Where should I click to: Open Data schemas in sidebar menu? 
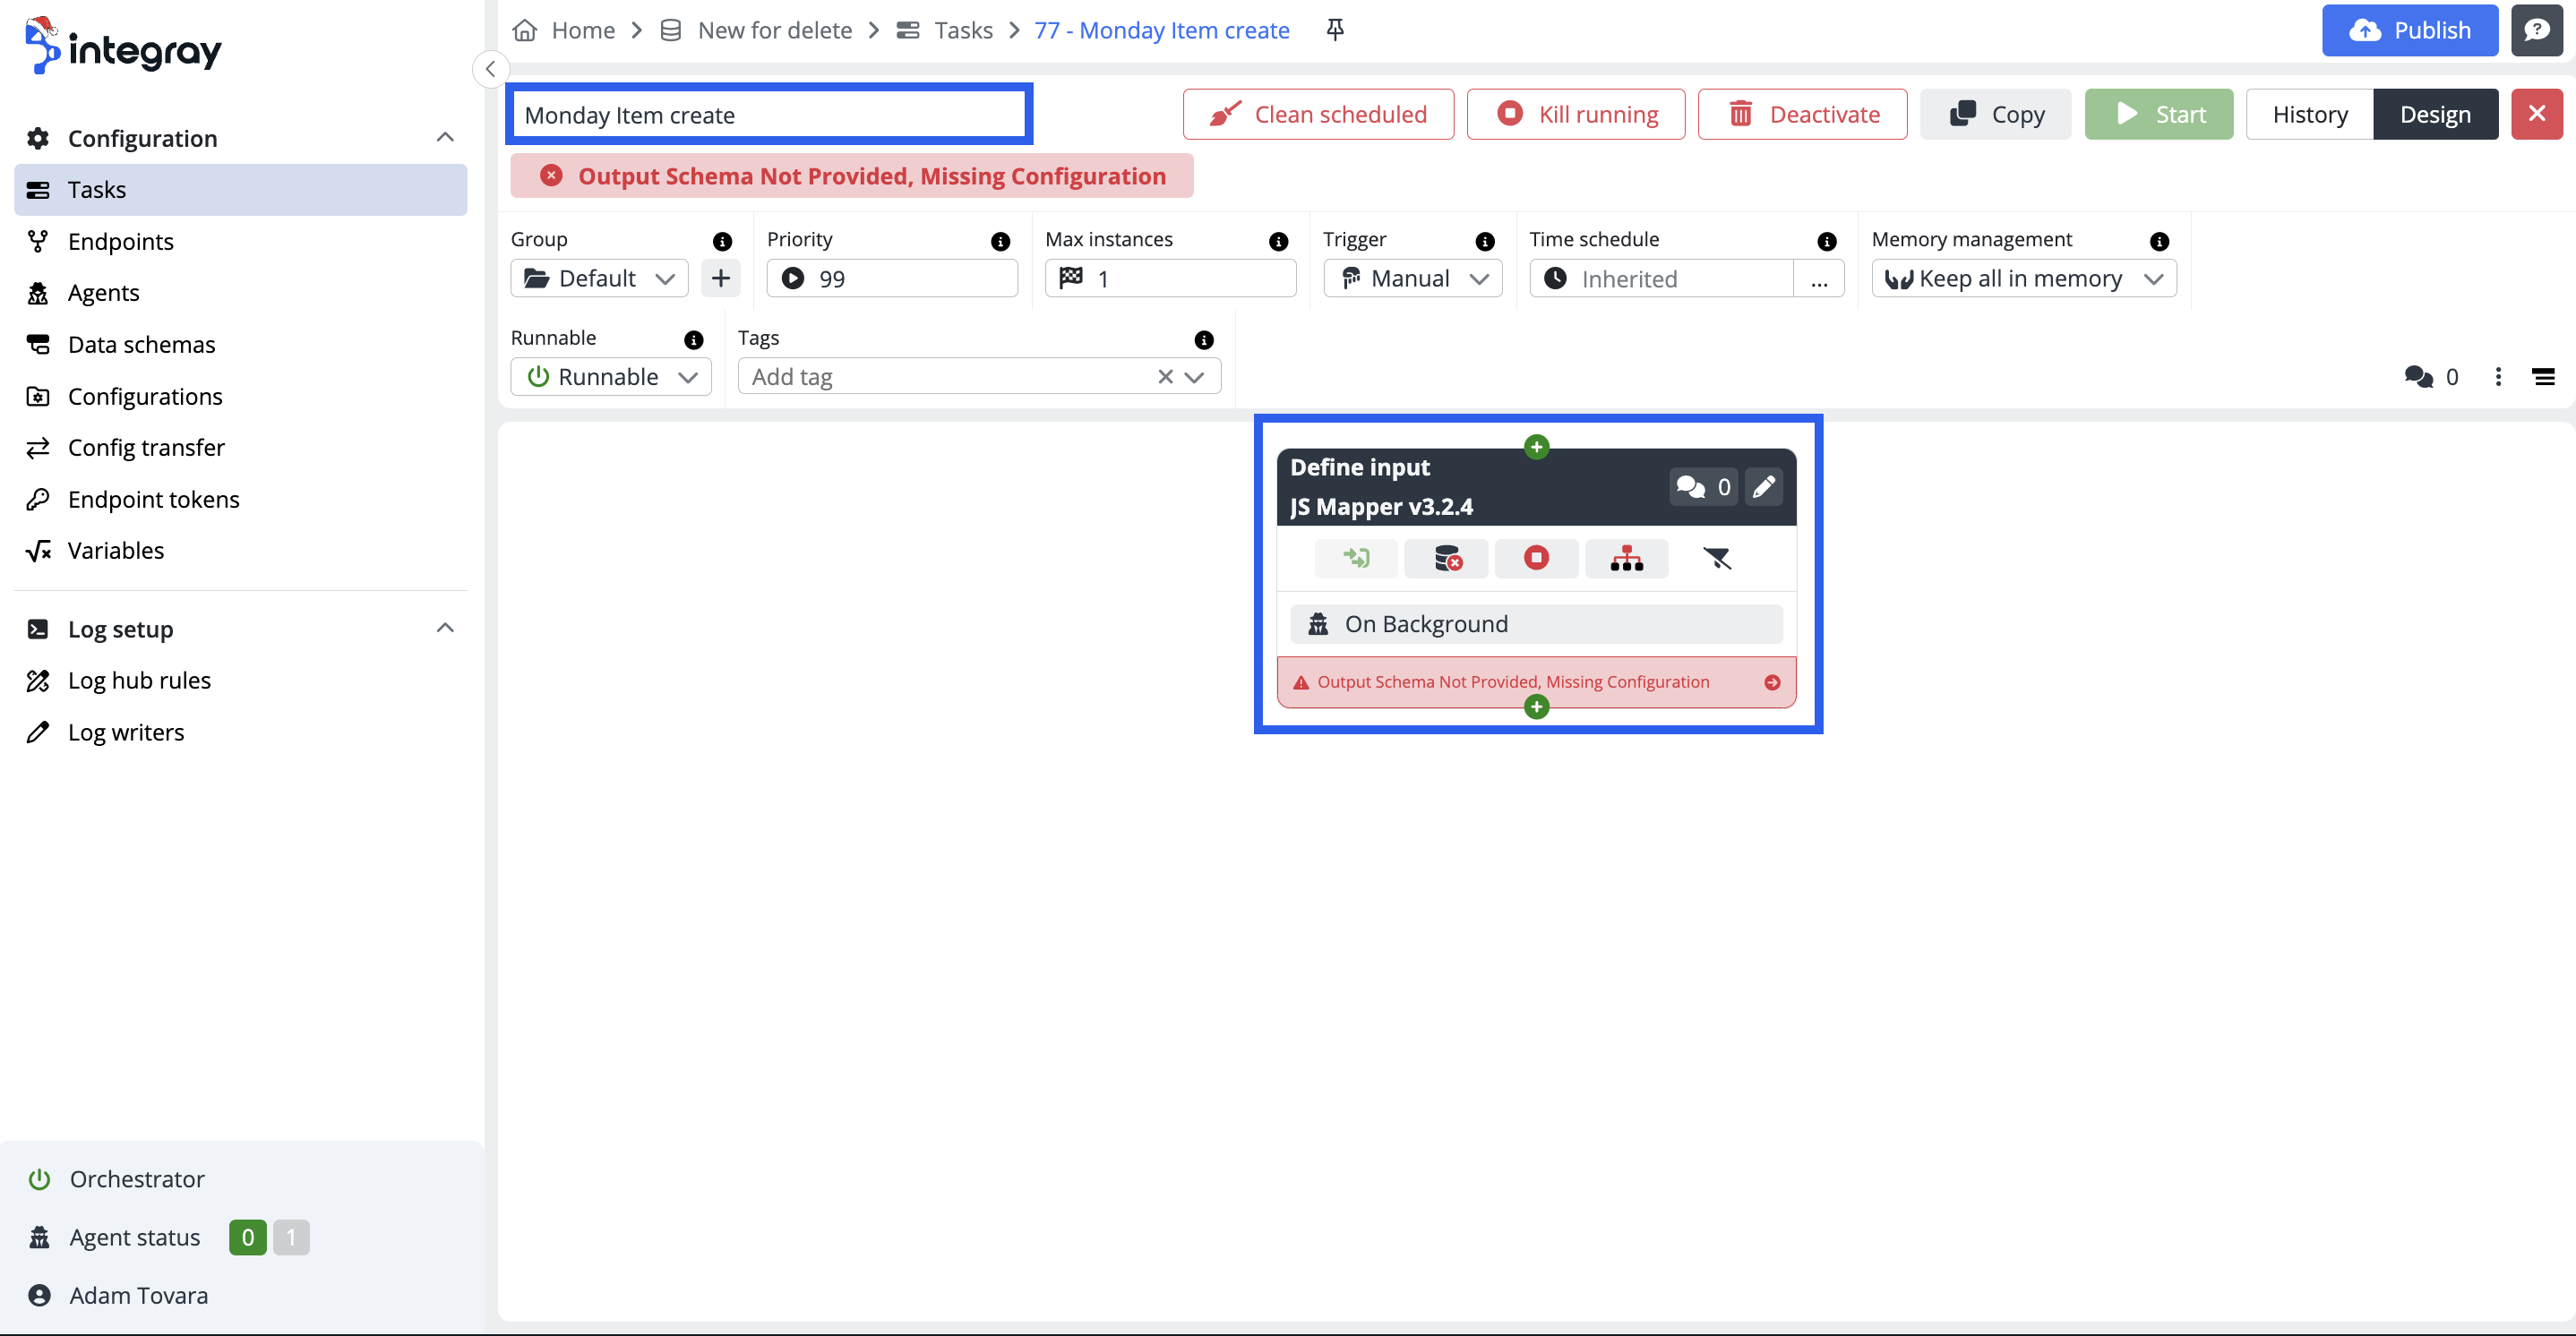point(141,344)
